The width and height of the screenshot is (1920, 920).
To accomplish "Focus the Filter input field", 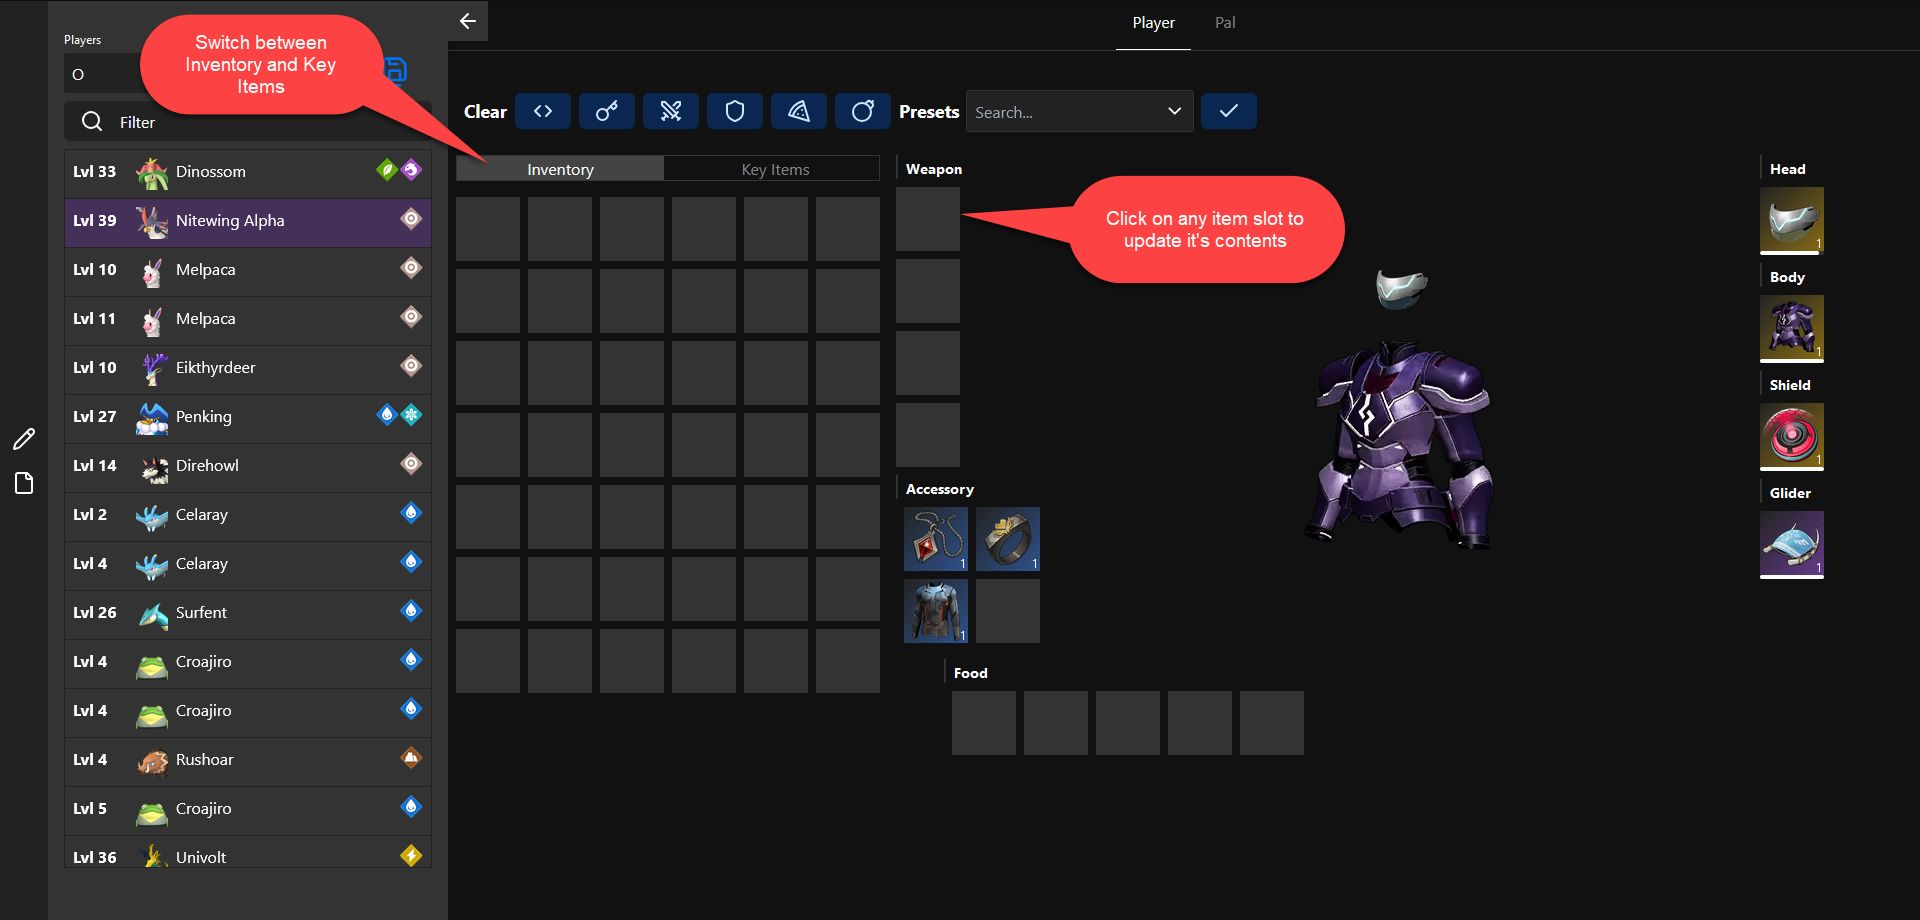I will pos(248,122).
